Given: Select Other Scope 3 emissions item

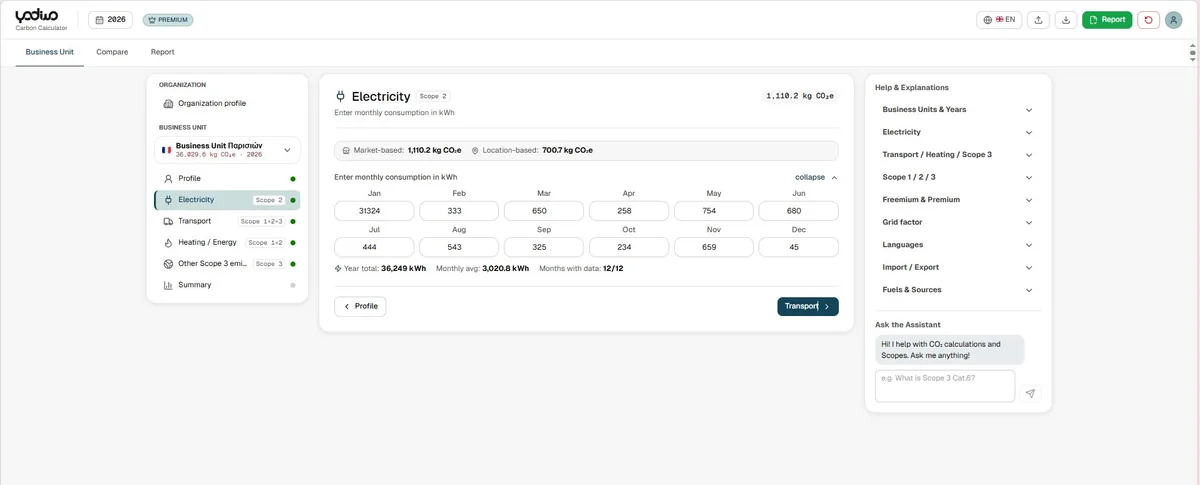Looking at the screenshot, I should (227, 264).
